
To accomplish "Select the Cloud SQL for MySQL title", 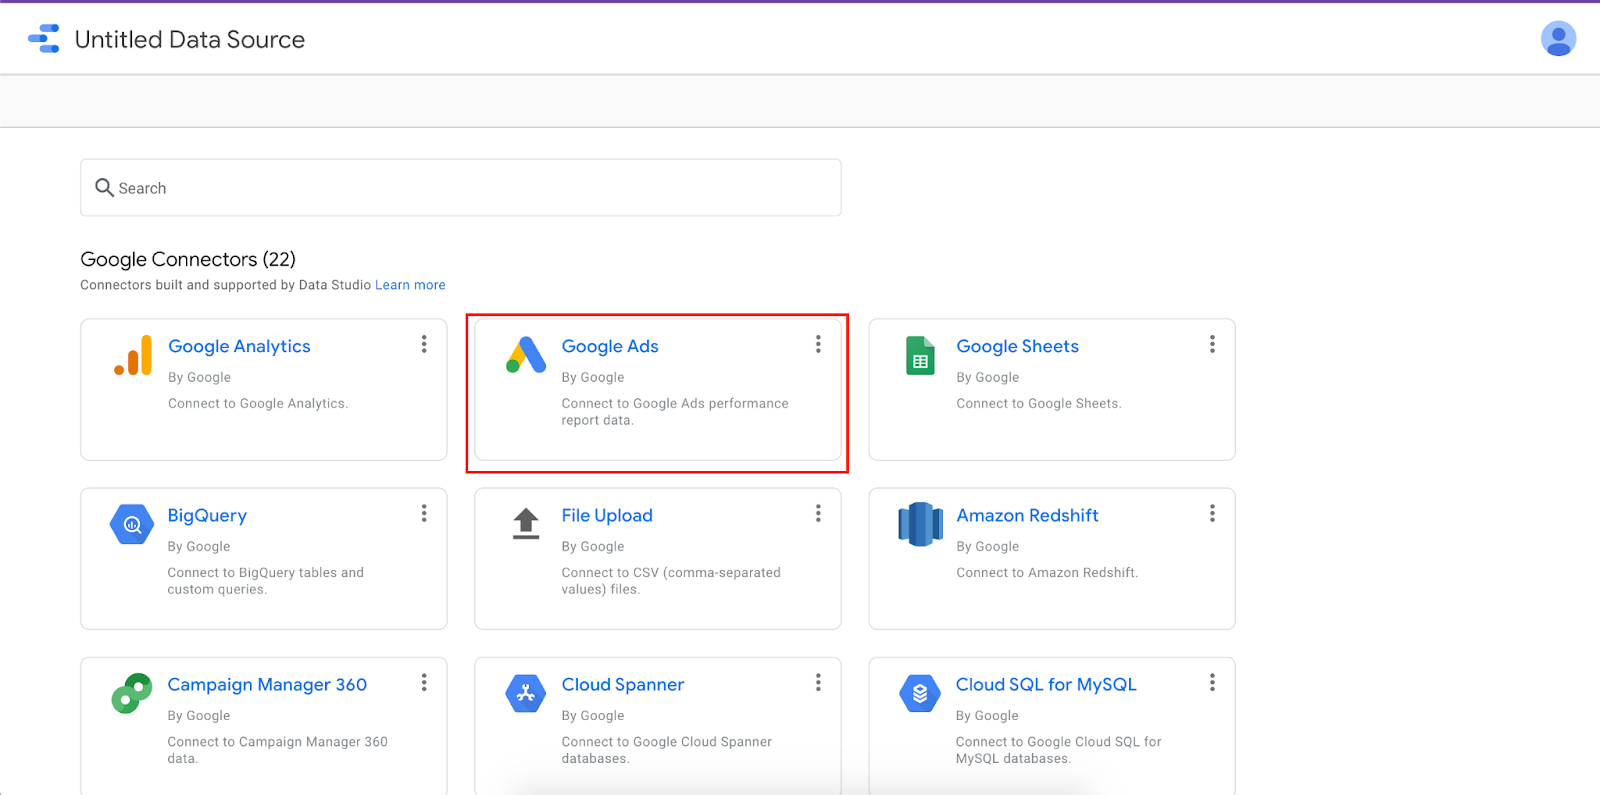I will pyautogui.click(x=1046, y=684).
